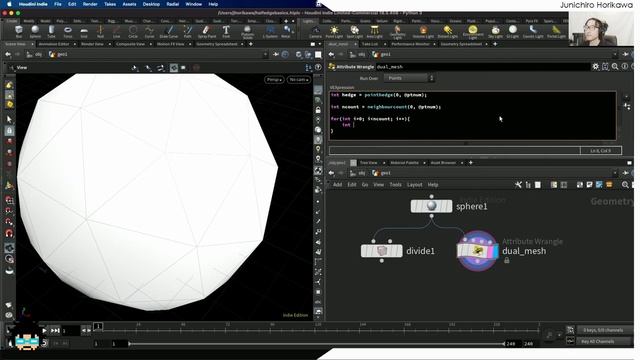The height and width of the screenshot is (360, 640).
Task: Add a Sky Light from shelf
Action: point(496,32)
